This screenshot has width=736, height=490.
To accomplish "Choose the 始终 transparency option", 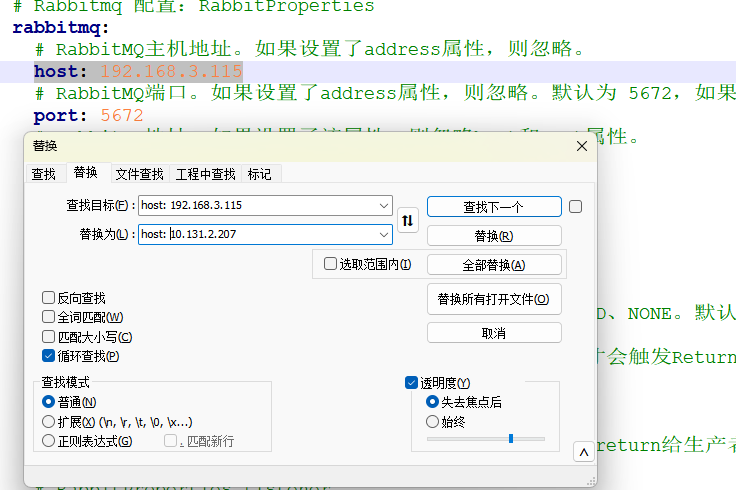I will [433, 422].
